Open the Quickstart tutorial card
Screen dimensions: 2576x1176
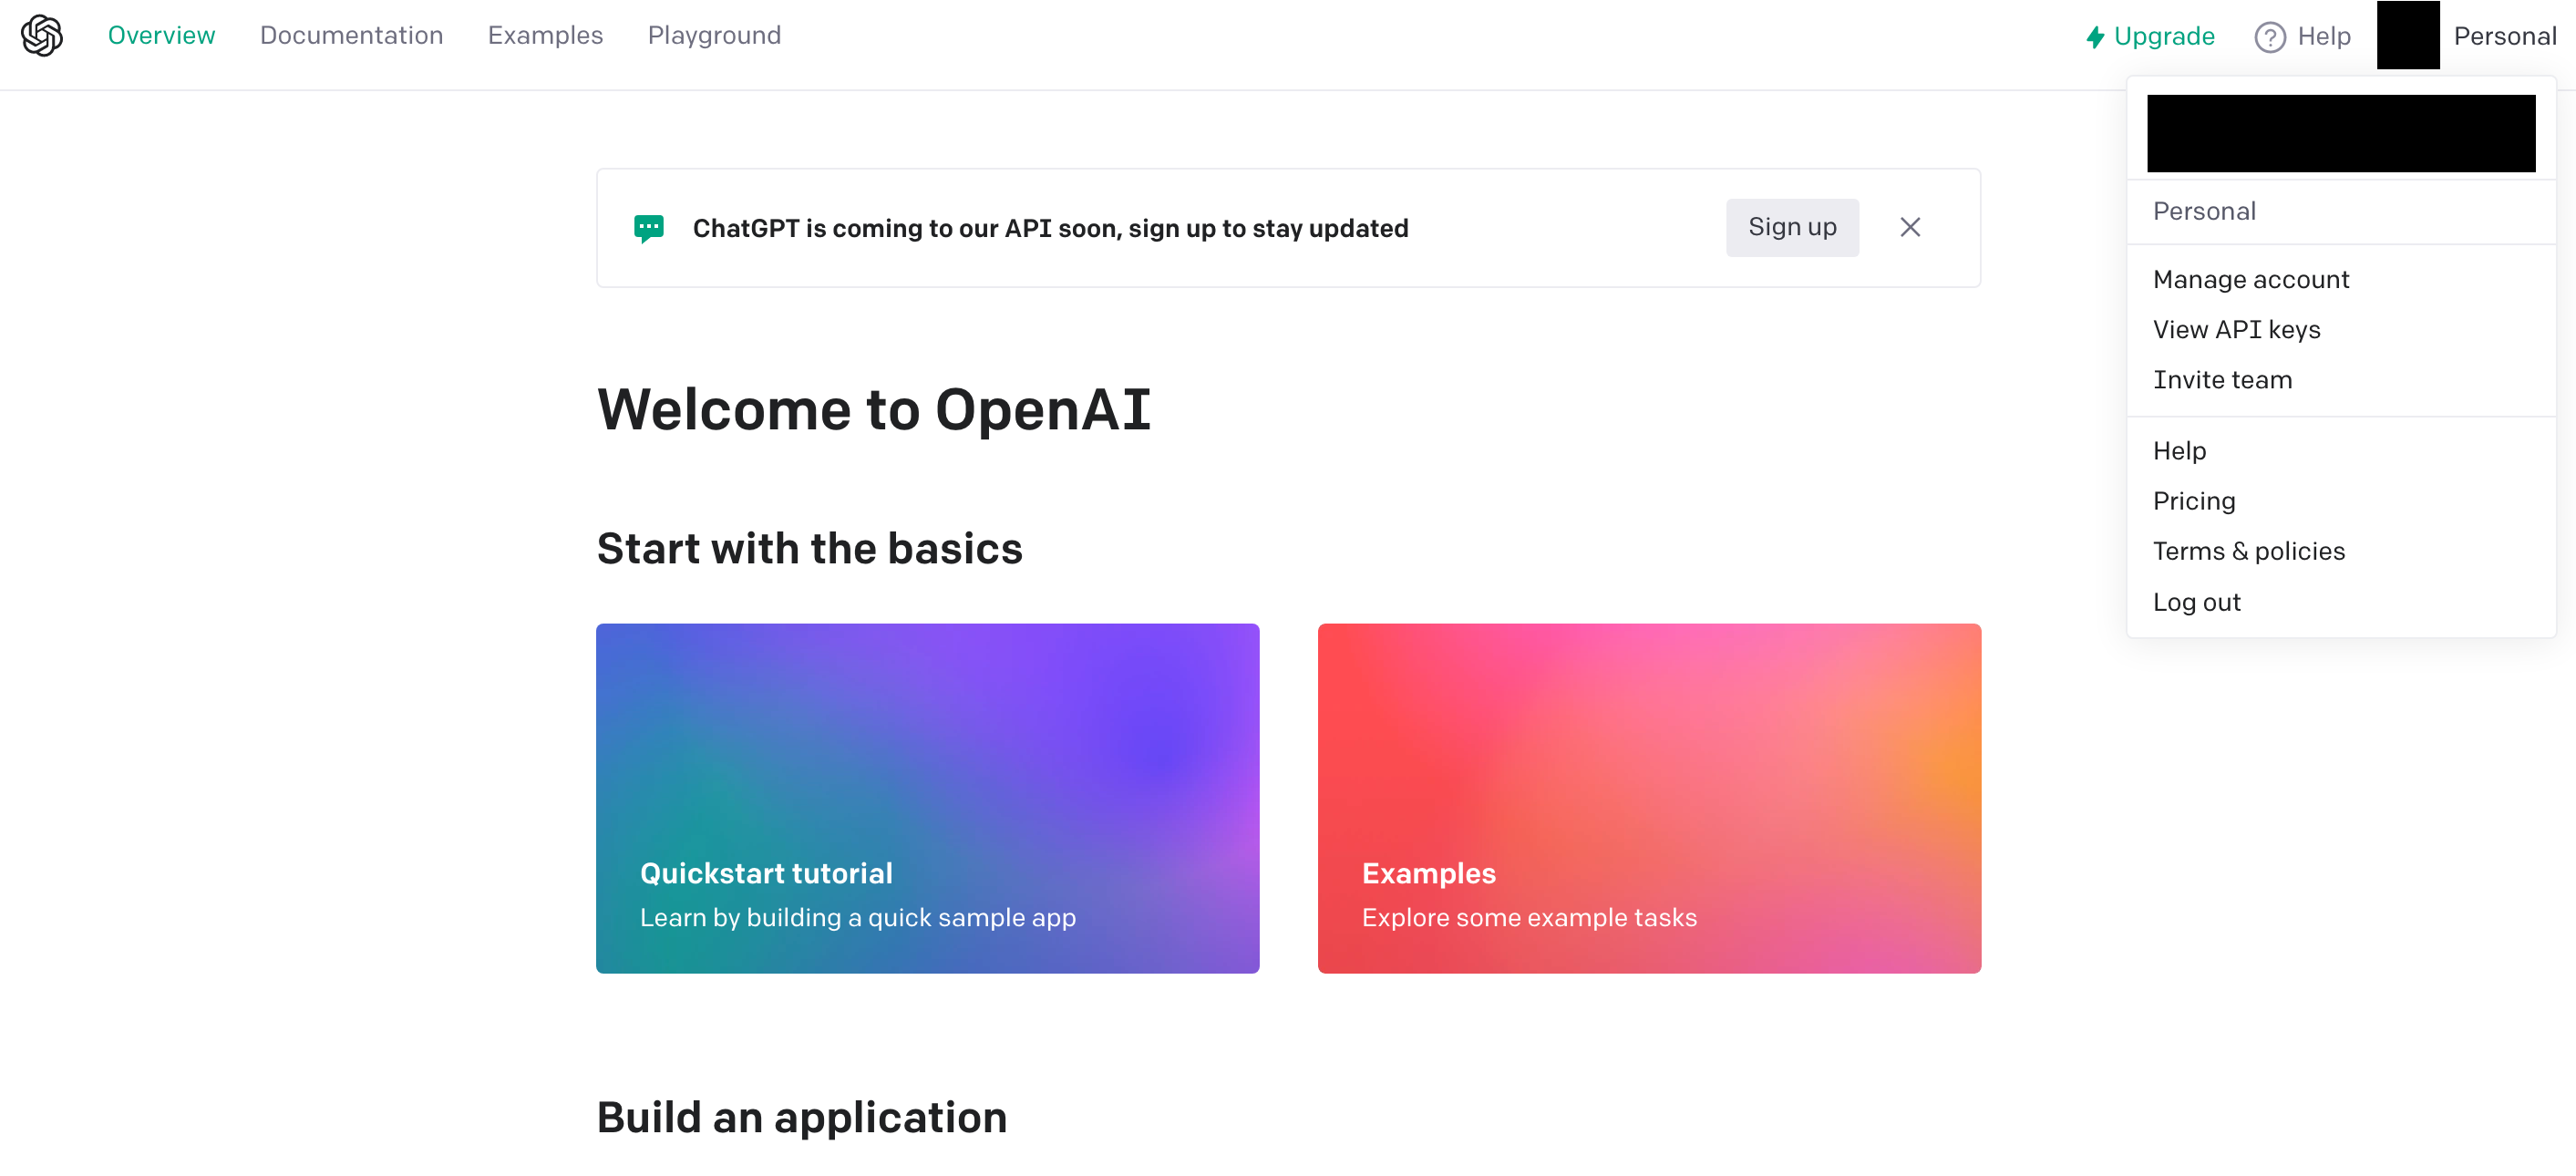pyautogui.click(x=927, y=797)
